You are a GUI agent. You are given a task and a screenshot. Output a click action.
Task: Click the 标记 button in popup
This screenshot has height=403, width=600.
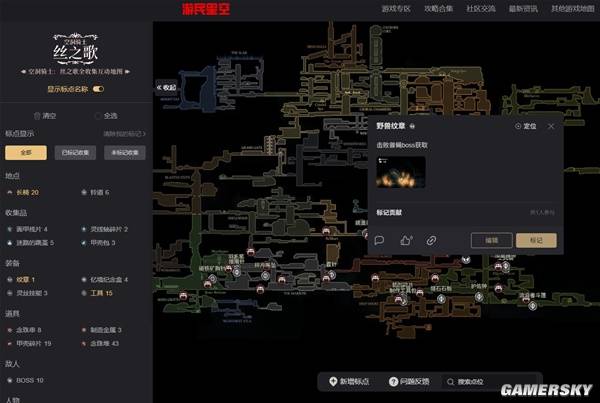click(535, 240)
